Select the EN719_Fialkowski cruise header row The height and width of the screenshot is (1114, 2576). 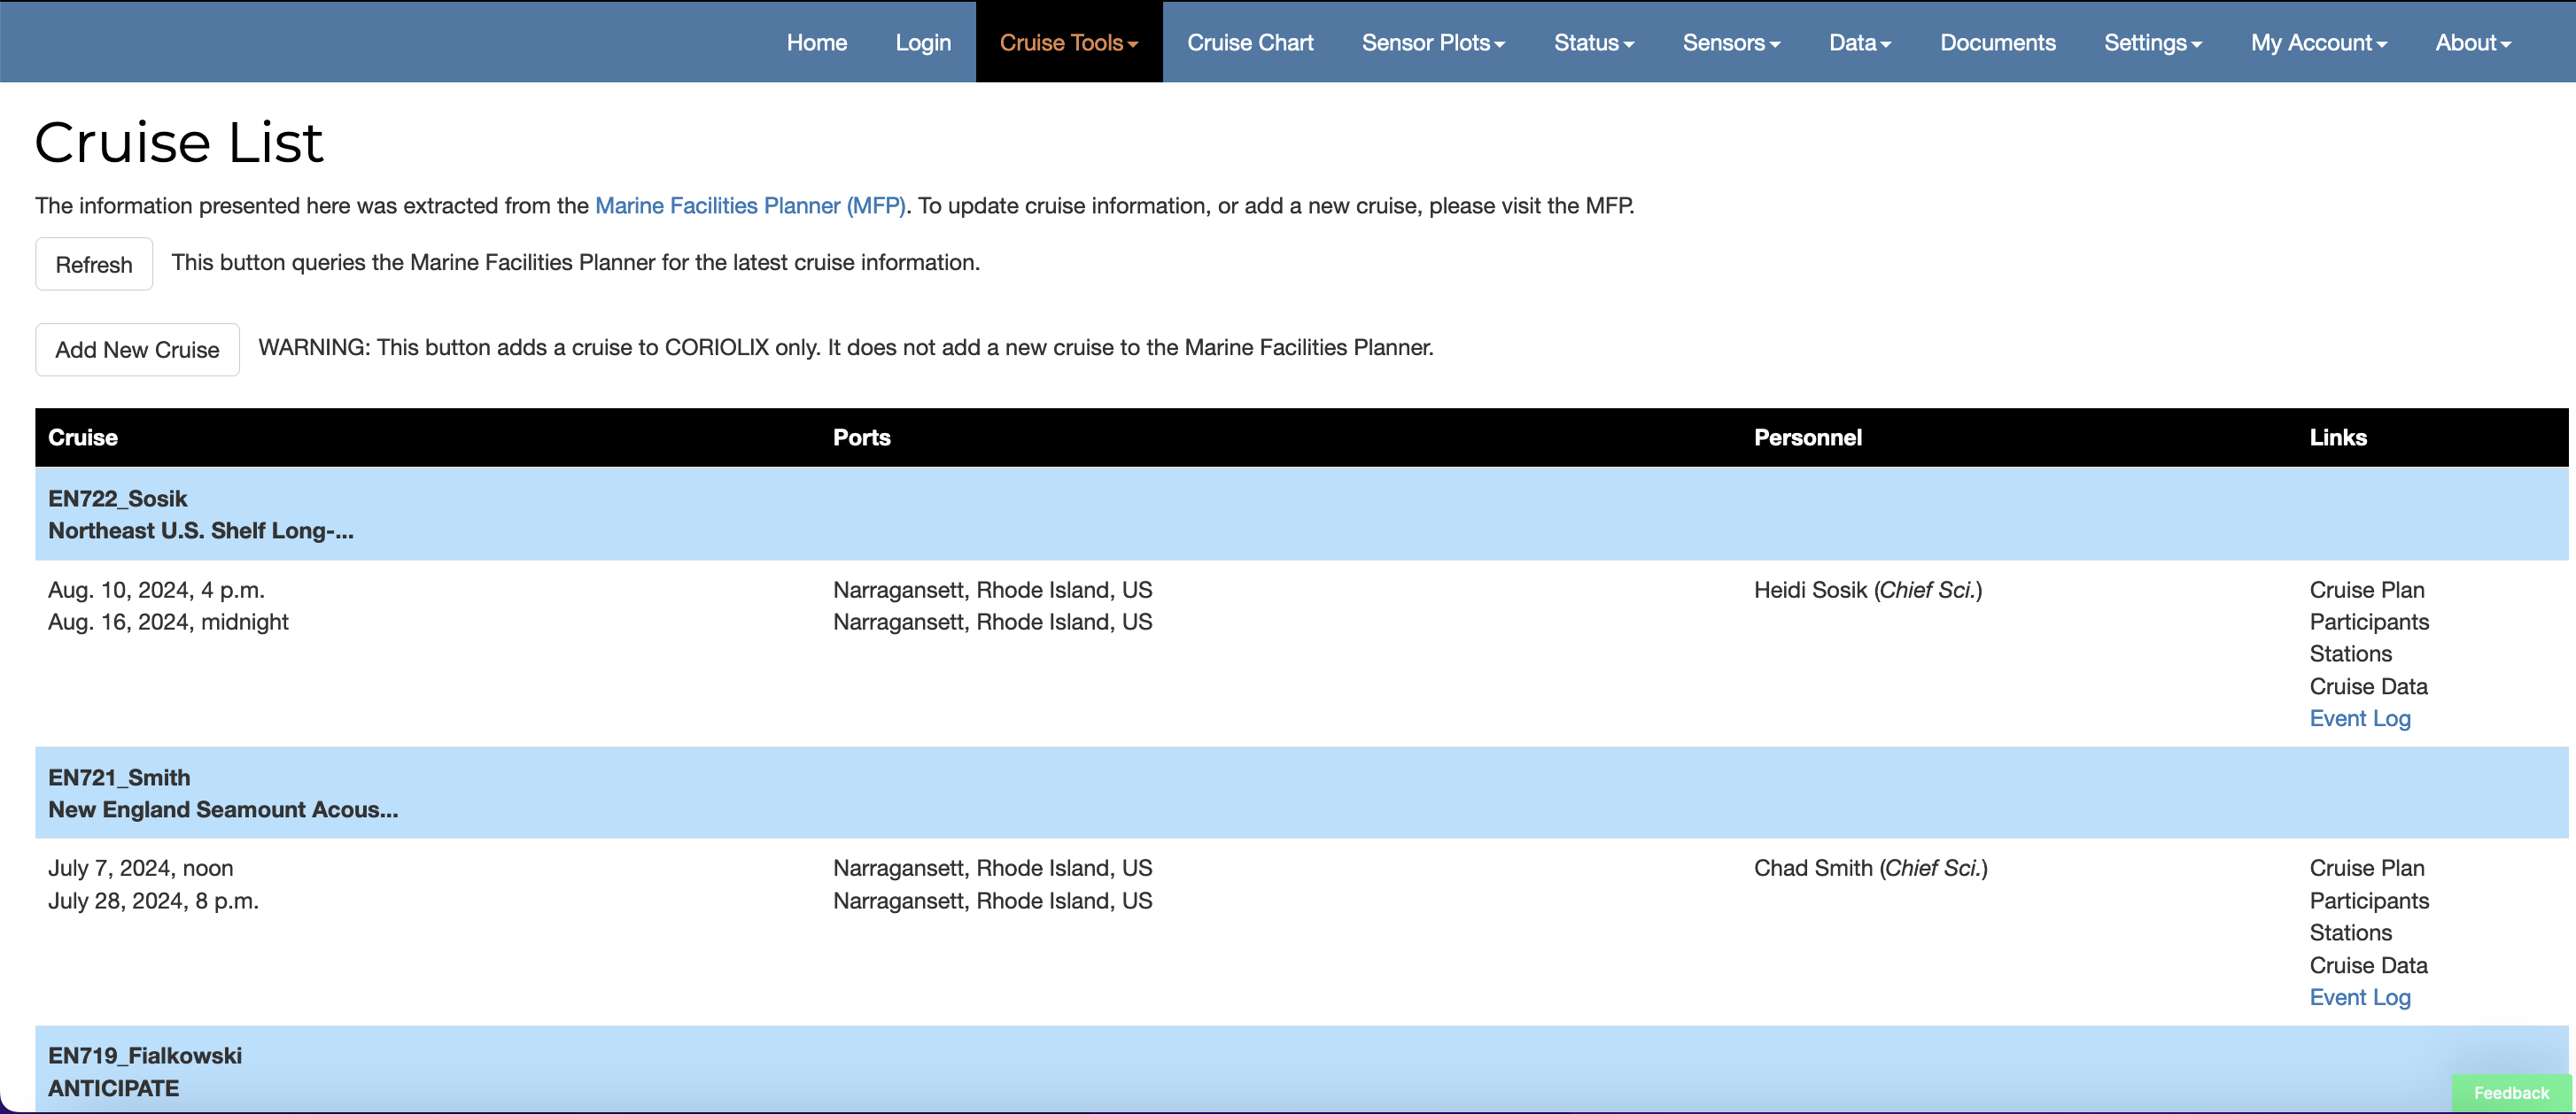click(x=144, y=1055)
